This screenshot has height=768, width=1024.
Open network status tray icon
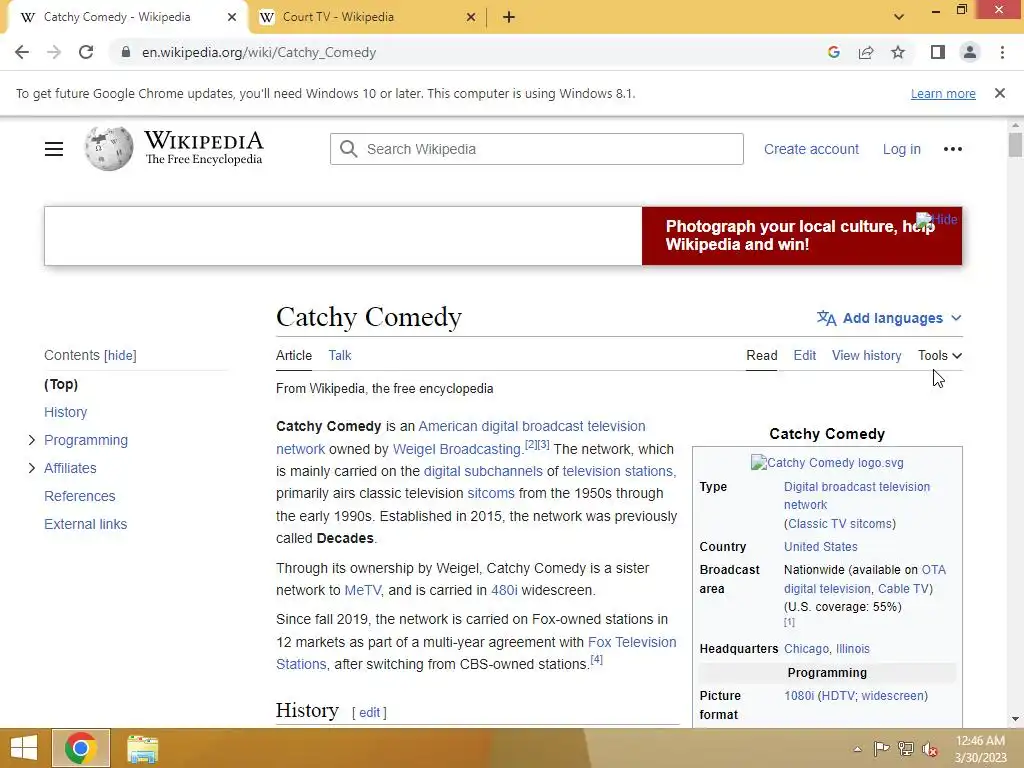tap(906, 749)
